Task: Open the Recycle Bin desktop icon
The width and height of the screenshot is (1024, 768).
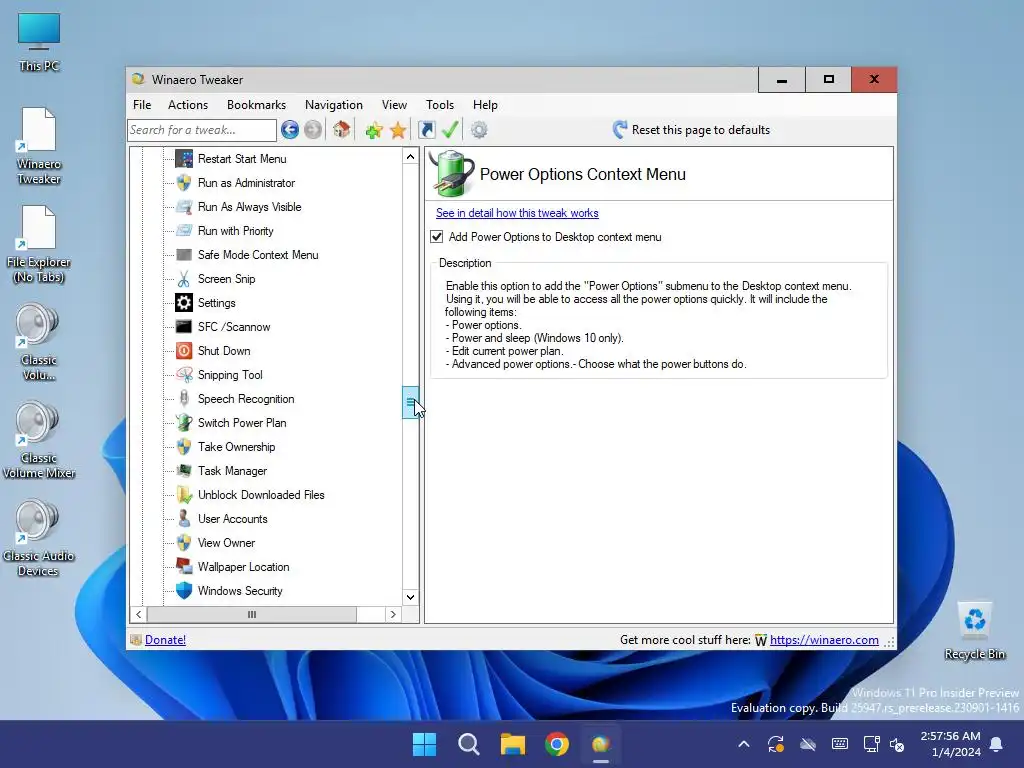Action: [974, 632]
